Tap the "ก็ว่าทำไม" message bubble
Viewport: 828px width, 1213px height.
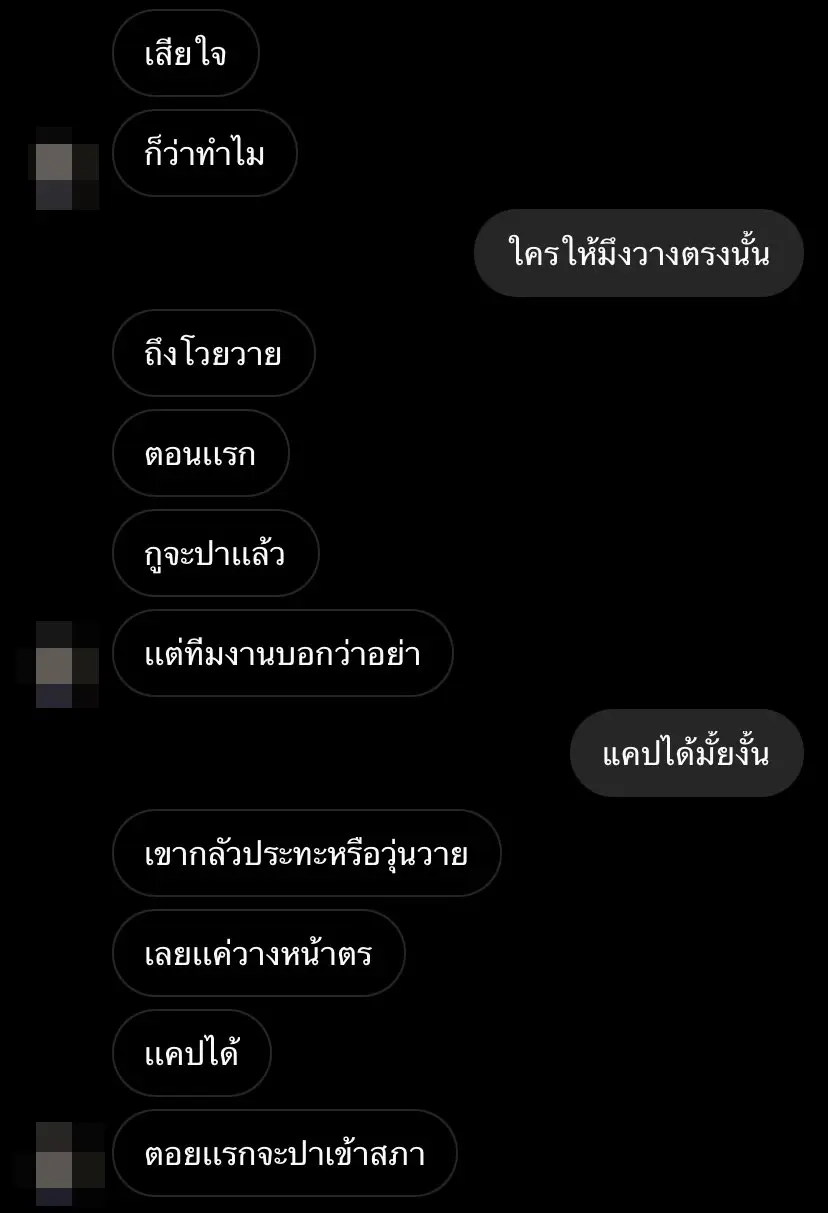point(205,153)
